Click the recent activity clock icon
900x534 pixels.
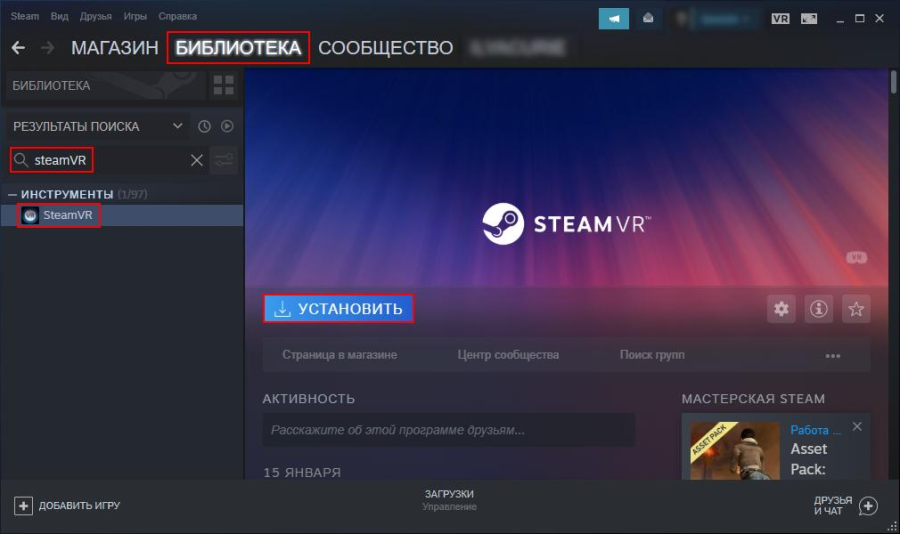click(x=205, y=127)
